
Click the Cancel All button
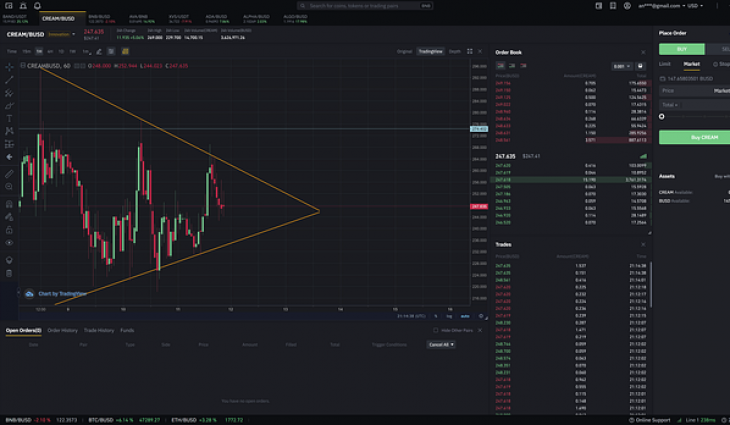440,344
